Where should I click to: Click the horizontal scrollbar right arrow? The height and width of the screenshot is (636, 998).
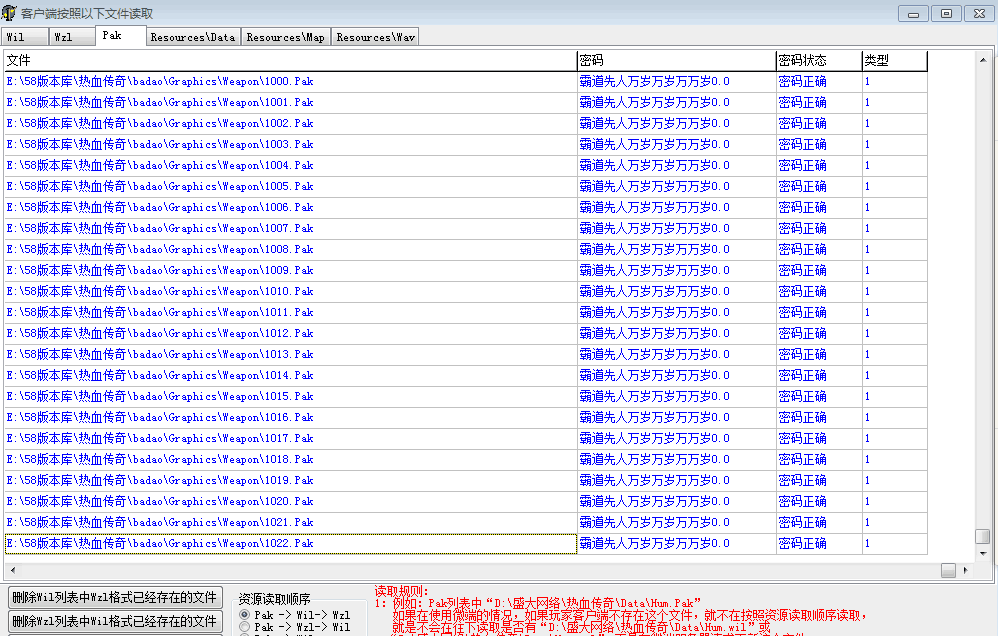[966, 570]
